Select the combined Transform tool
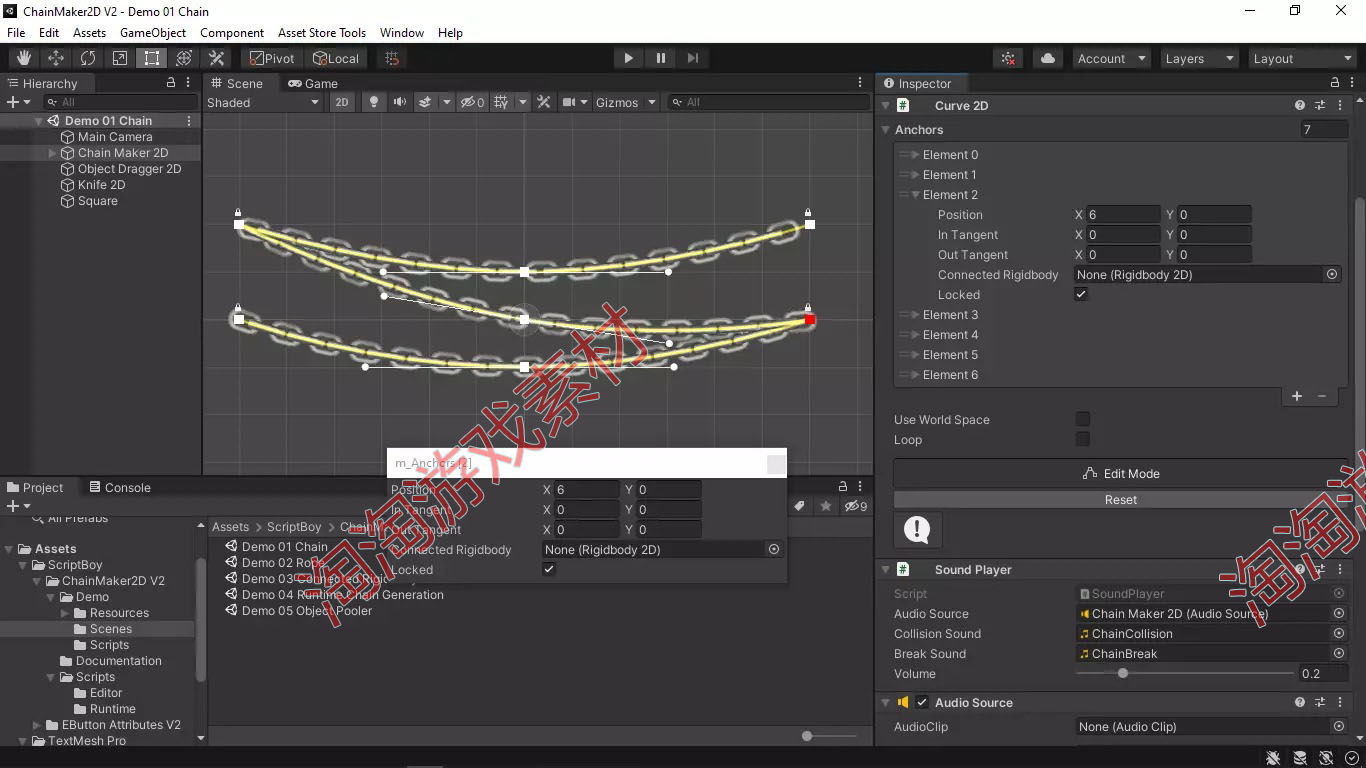The width and height of the screenshot is (1366, 768). 184,58
